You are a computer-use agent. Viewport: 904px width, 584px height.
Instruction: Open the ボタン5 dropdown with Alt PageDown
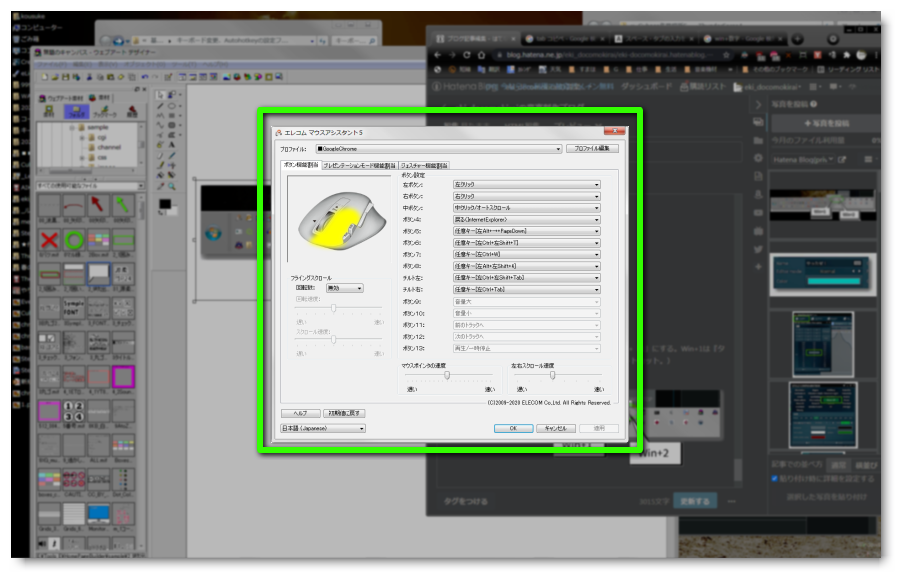tap(526, 231)
